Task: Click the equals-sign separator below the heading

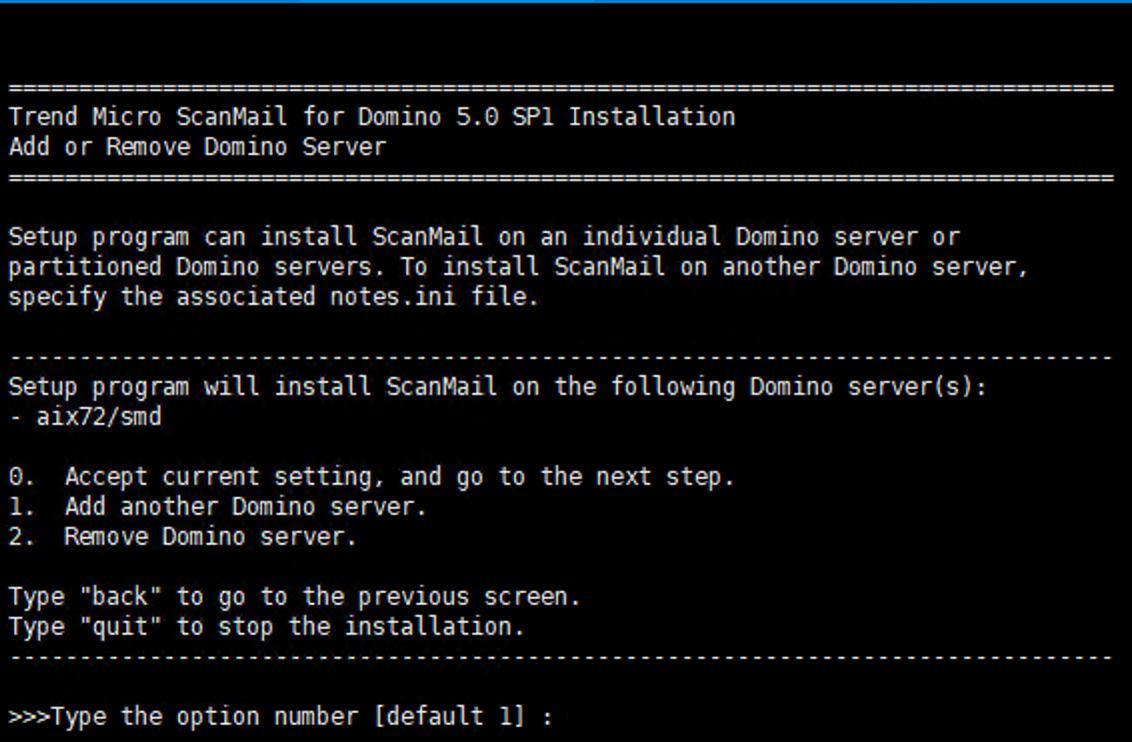Action: click(x=560, y=178)
